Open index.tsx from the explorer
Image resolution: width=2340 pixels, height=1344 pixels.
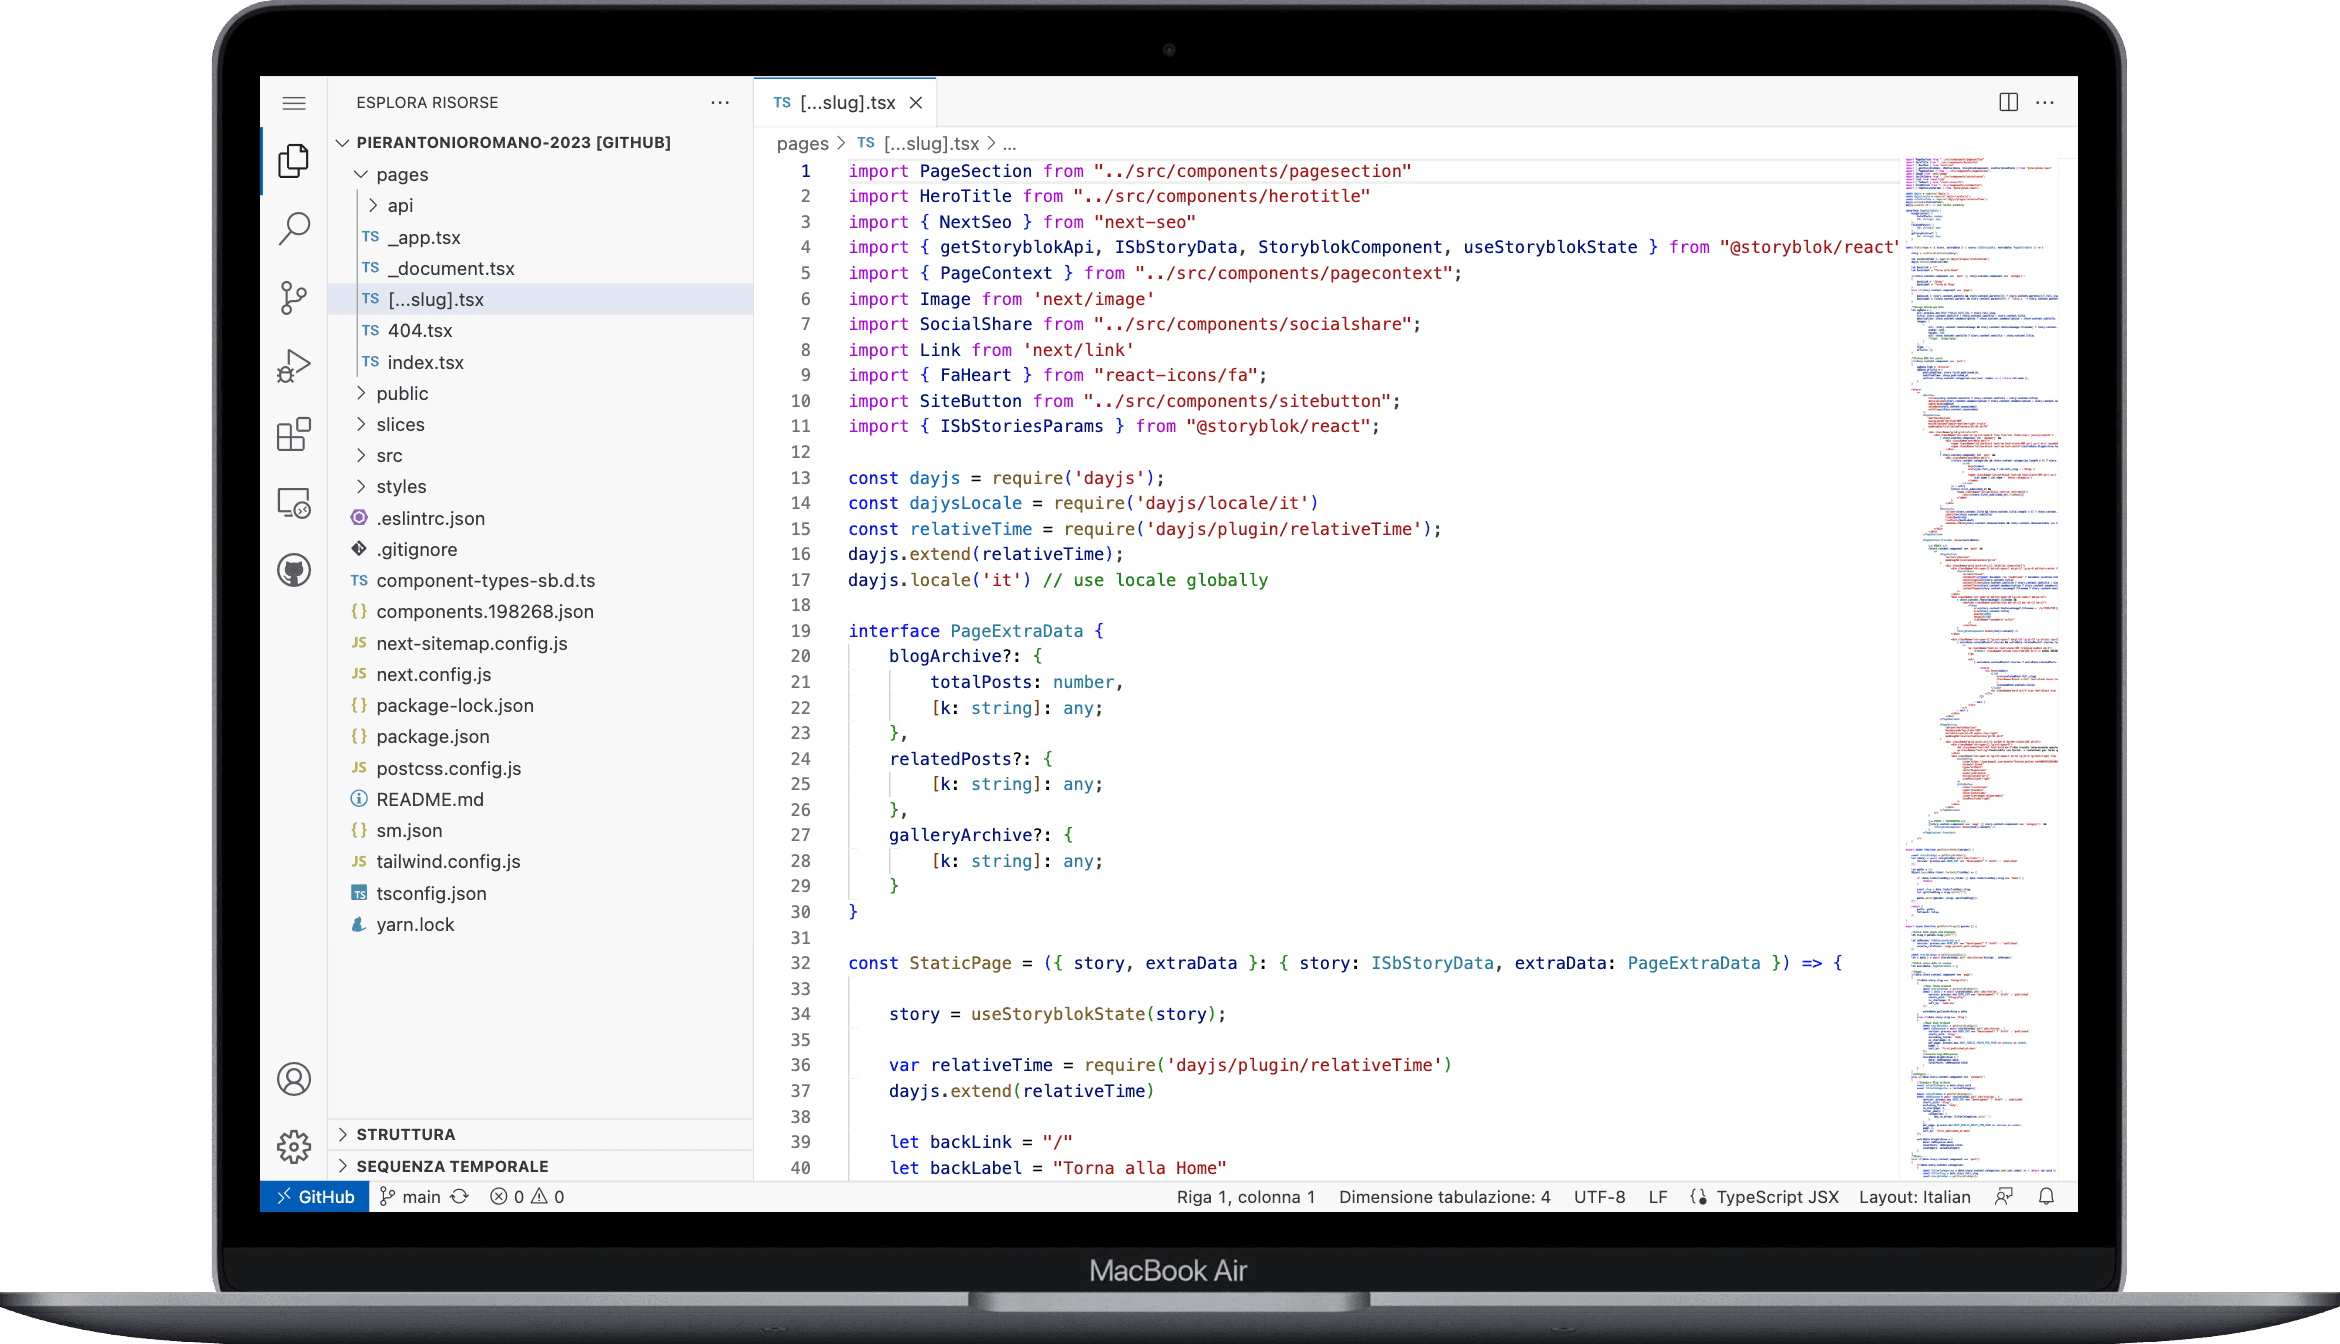tap(425, 362)
